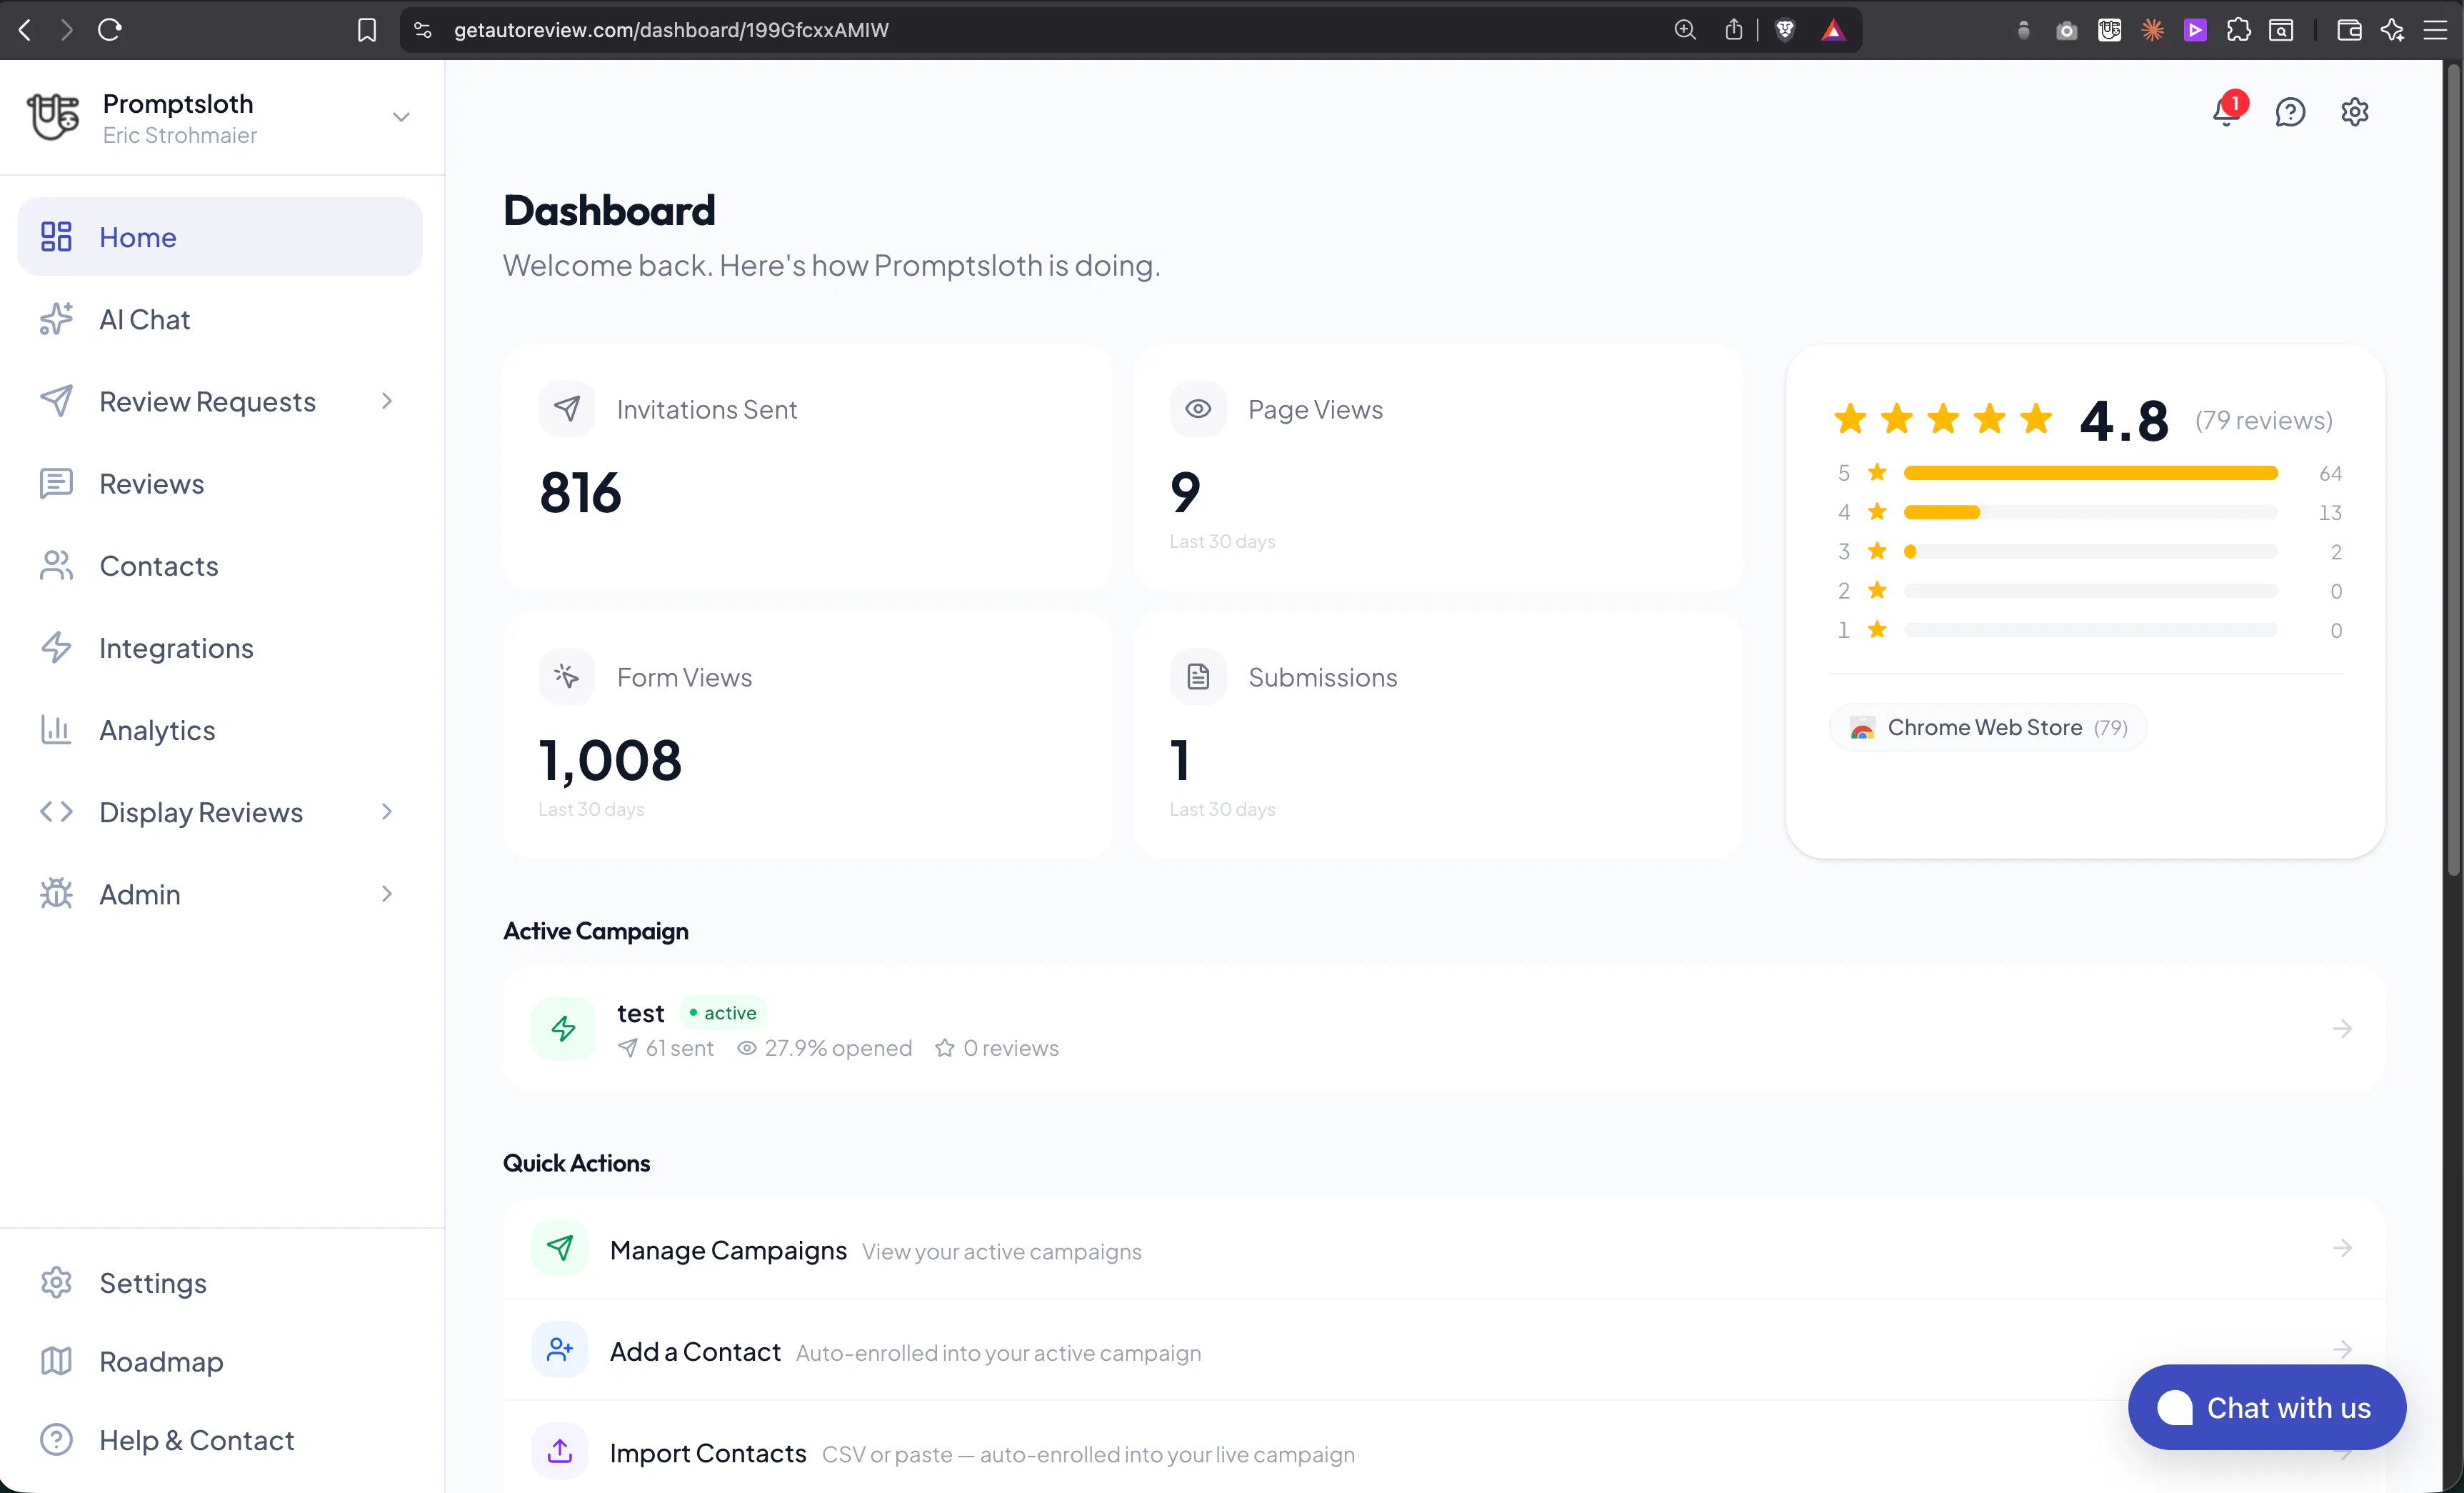Click the Promptsloth logo icon
The height and width of the screenshot is (1493, 2464).
click(x=53, y=118)
